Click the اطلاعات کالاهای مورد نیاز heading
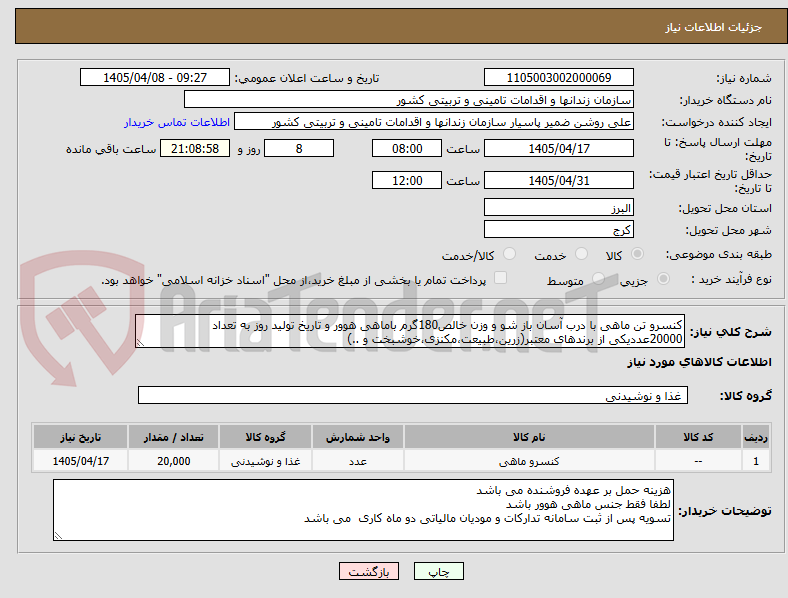This screenshot has height=598, width=788. pyautogui.click(x=699, y=362)
